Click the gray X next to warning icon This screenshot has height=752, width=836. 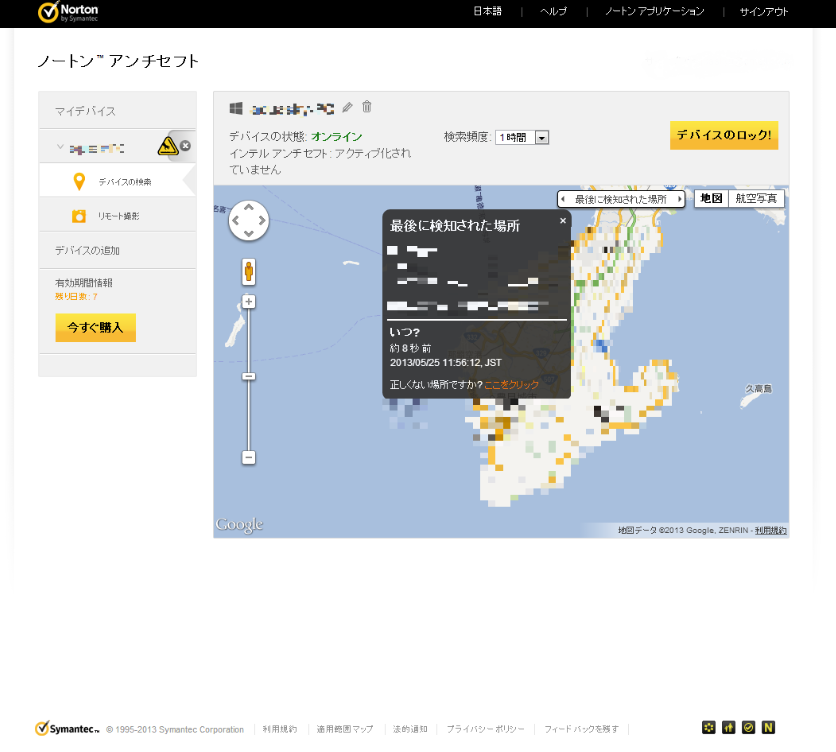coord(186,145)
